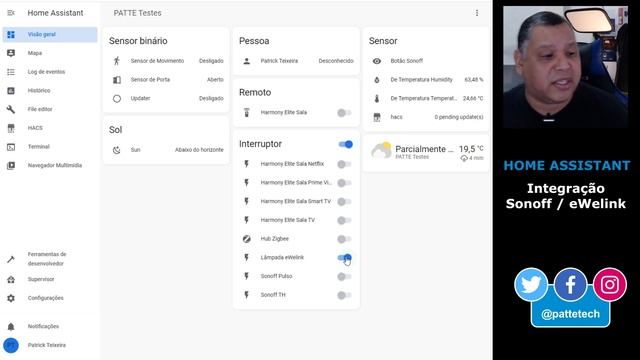Open the Histórico page
The height and width of the screenshot is (360, 640).
50,91
